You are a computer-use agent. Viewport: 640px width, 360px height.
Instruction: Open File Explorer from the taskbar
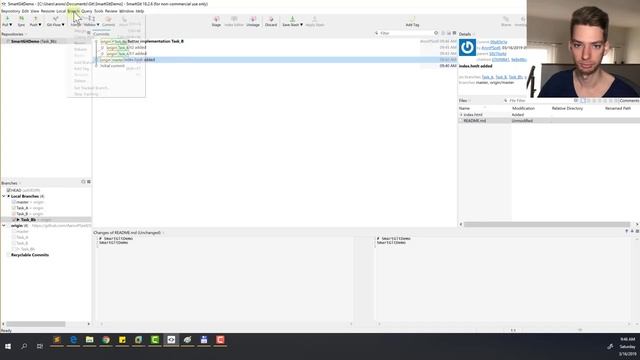coord(90,340)
